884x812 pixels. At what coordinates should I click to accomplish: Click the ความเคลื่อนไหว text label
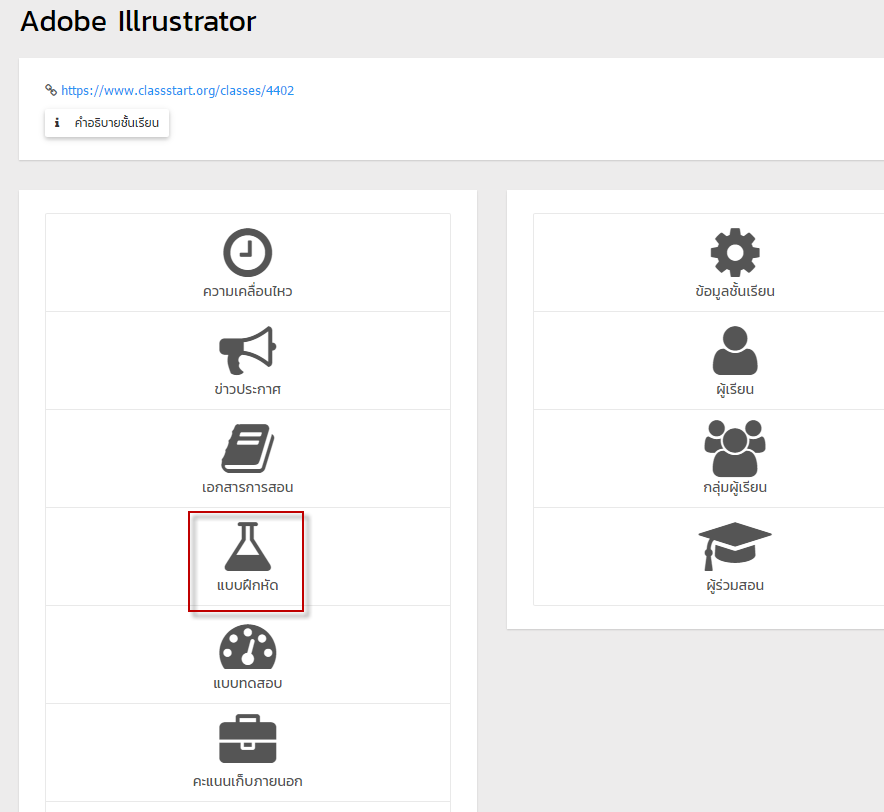tap(247, 291)
